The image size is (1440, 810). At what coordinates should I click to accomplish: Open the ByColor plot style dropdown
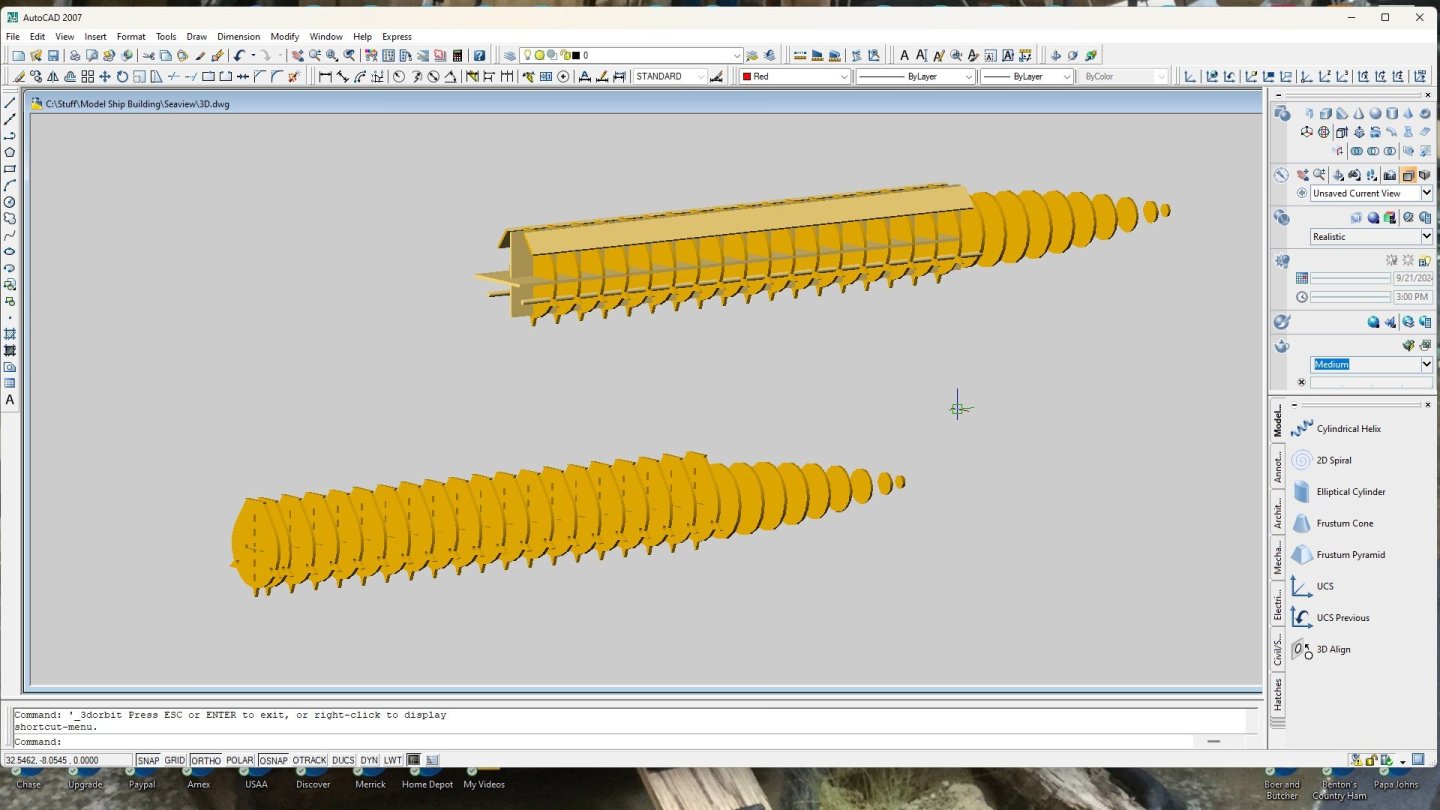click(x=1122, y=76)
